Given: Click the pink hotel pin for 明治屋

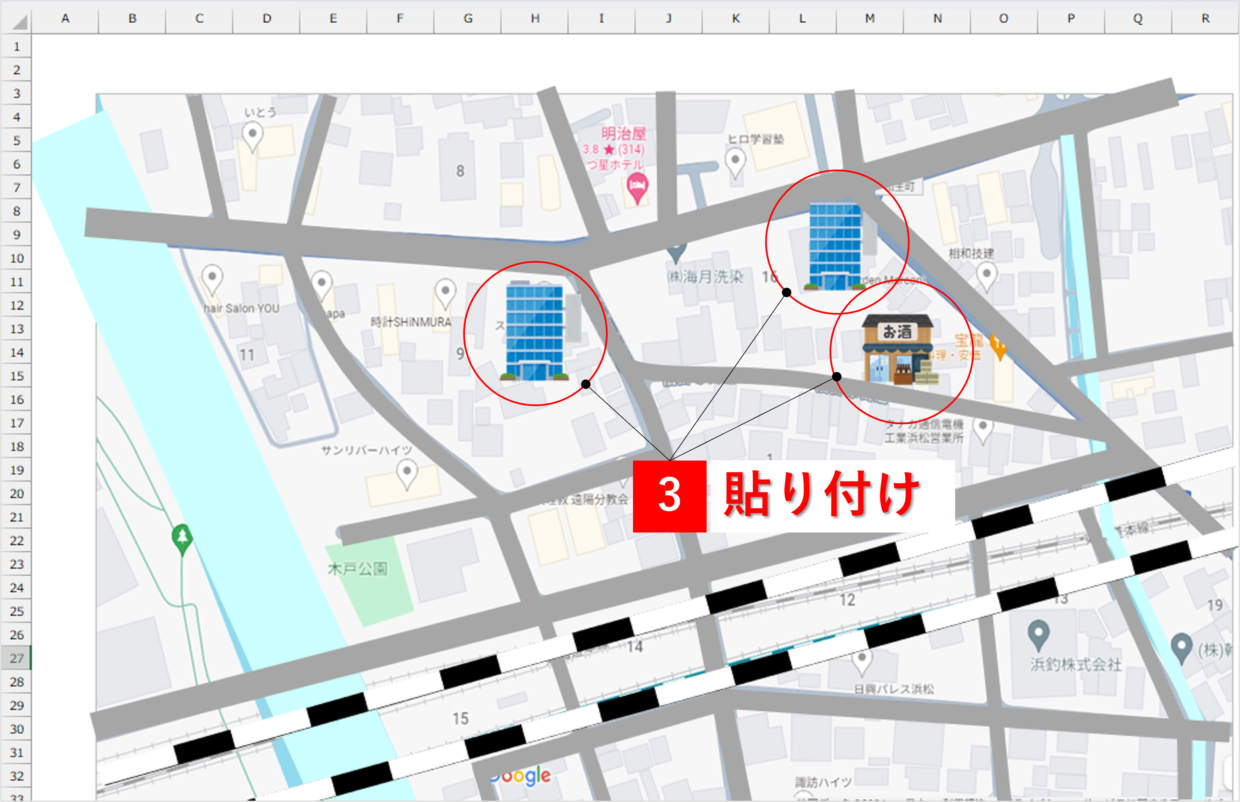Looking at the screenshot, I should coord(637,186).
